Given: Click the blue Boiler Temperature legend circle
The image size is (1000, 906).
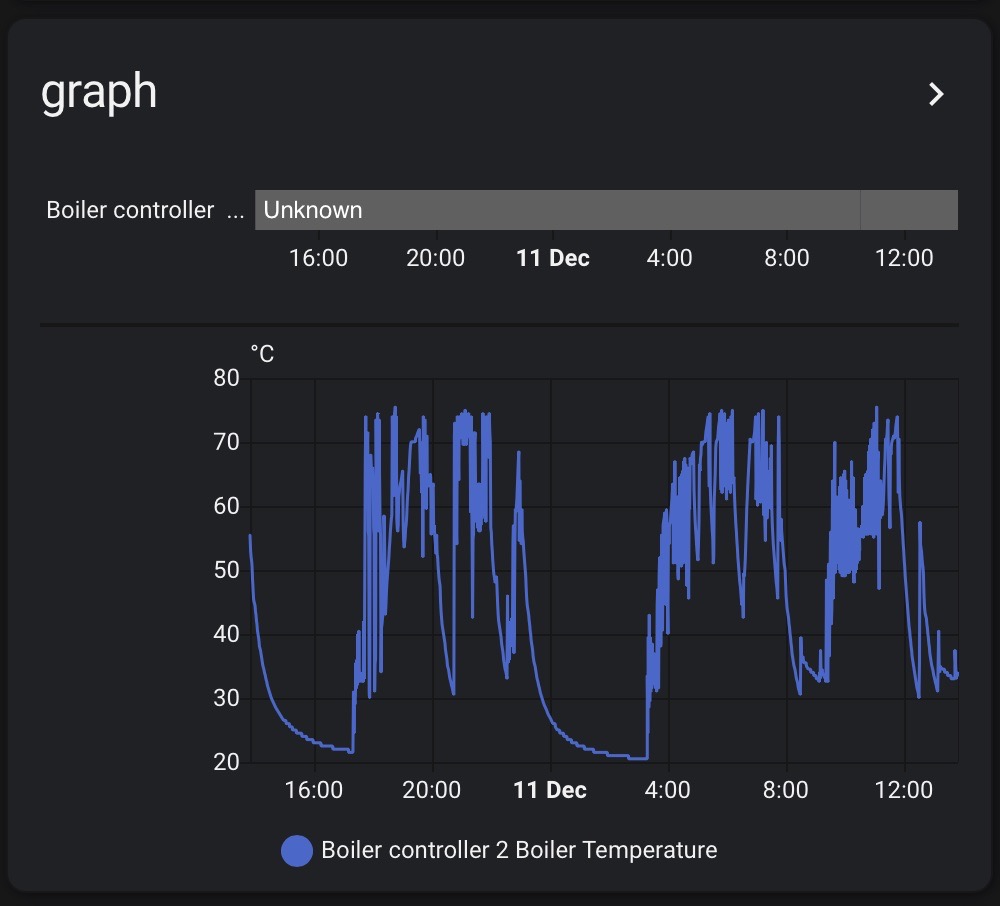Looking at the screenshot, I should [x=297, y=851].
